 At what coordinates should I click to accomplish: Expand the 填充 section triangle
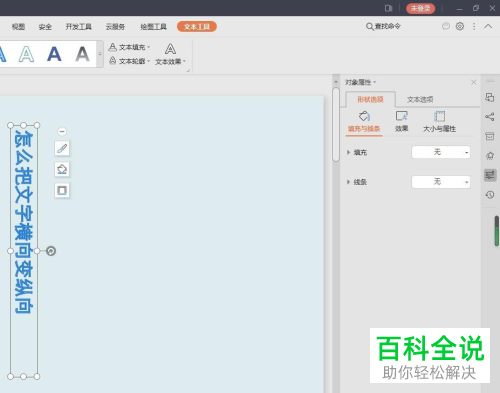click(x=348, y=152)
